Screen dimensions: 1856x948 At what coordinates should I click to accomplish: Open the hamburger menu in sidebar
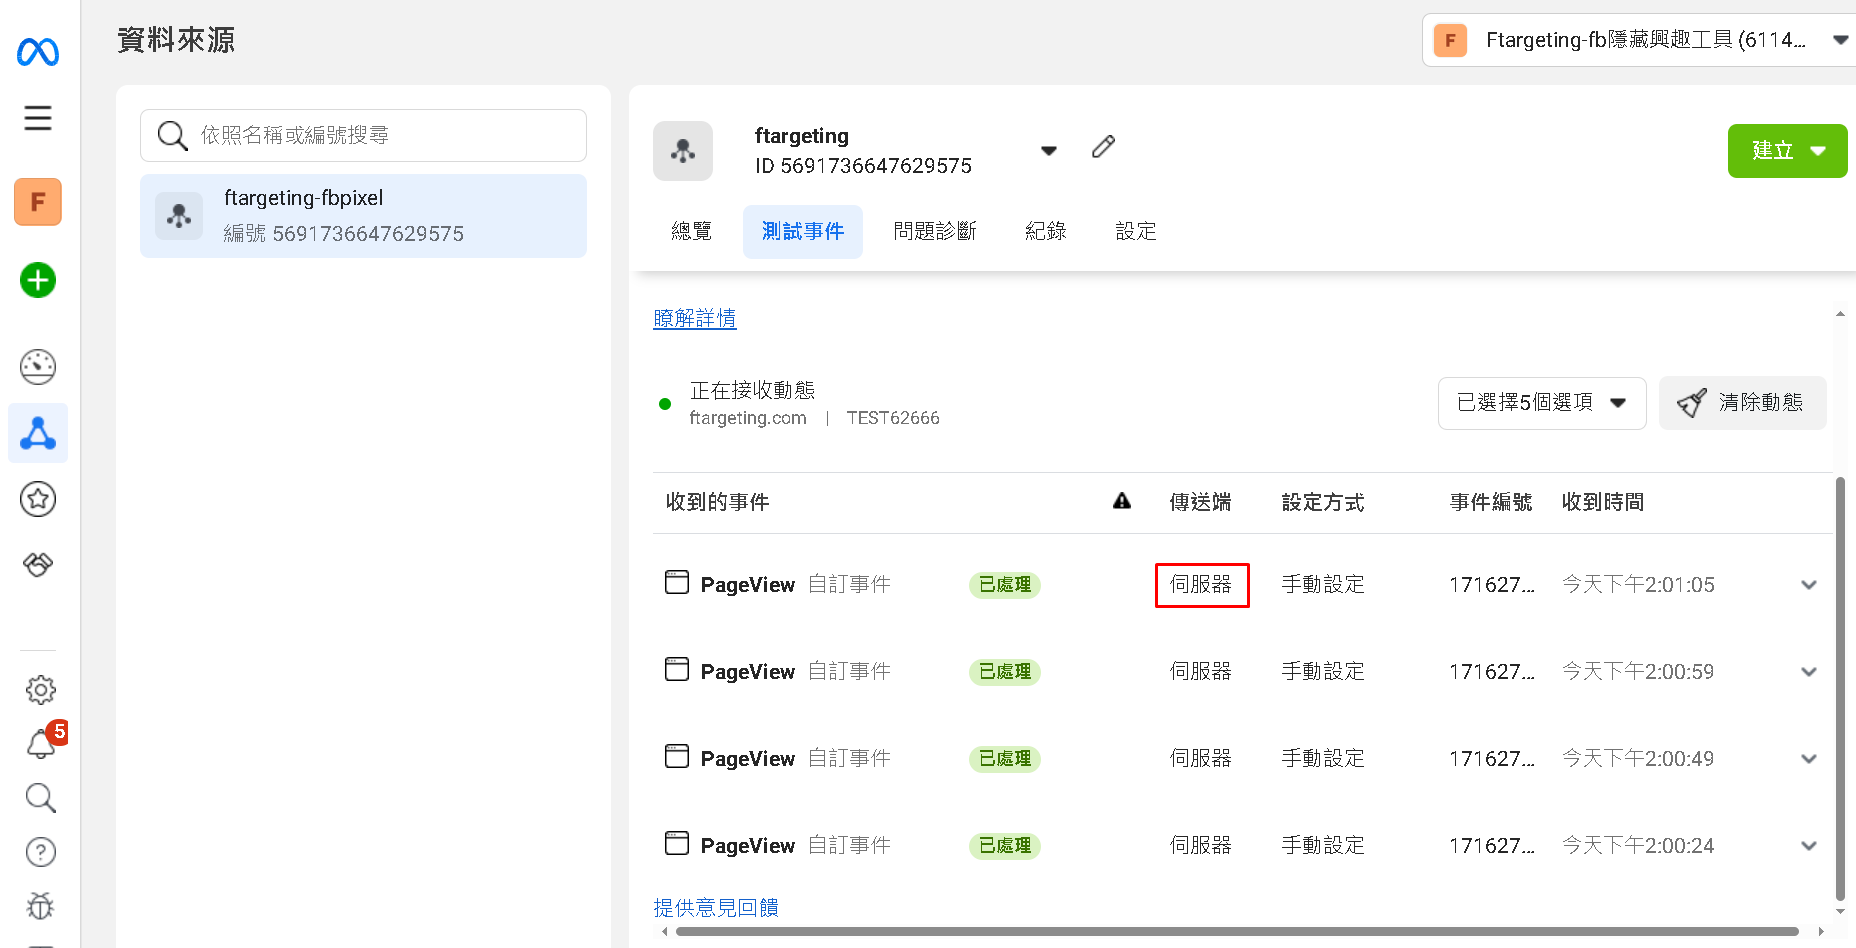coord(38,118)
